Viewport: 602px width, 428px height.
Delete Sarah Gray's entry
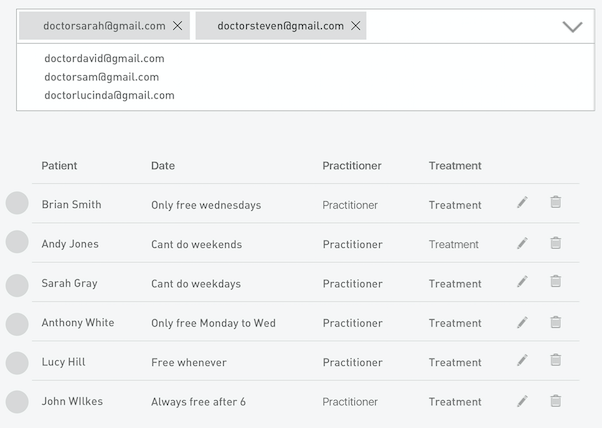click(556, 281)
